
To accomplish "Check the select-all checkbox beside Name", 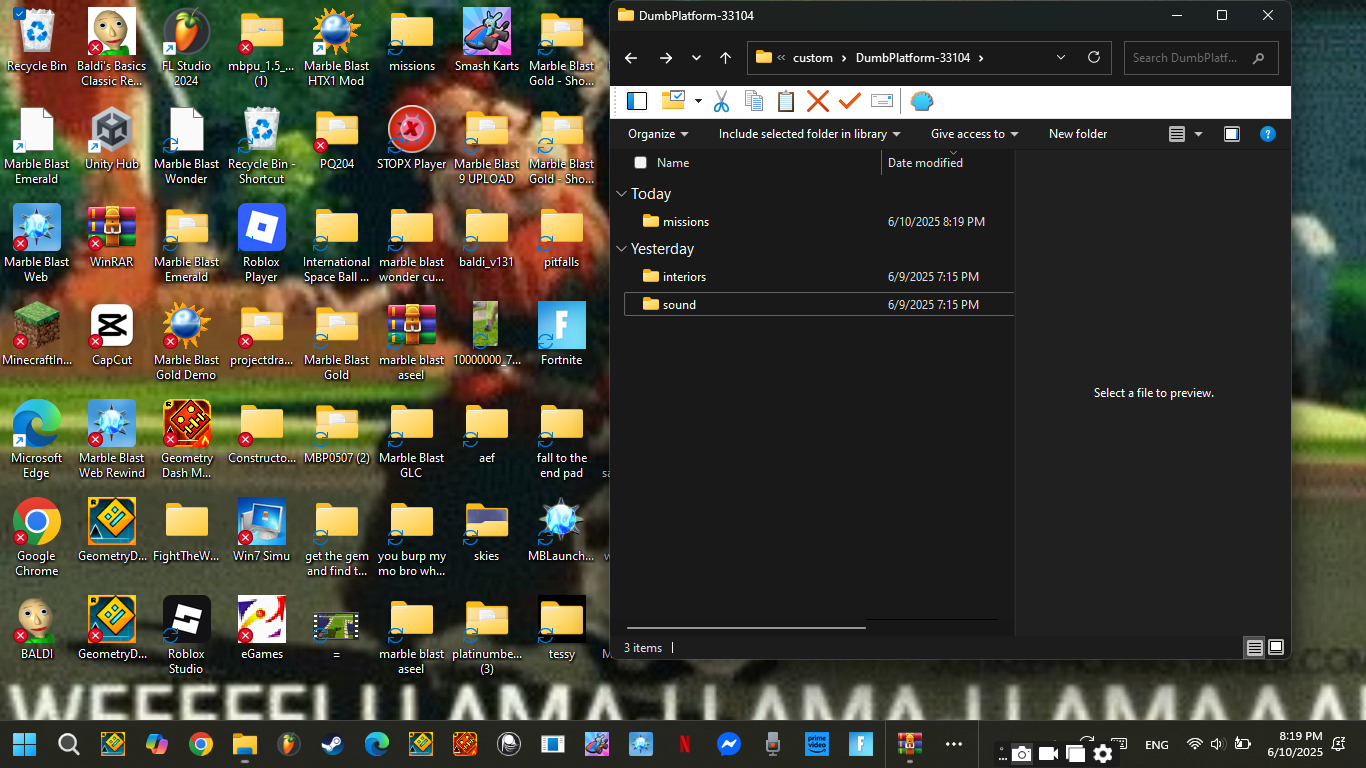I will [x=640, y=163].
